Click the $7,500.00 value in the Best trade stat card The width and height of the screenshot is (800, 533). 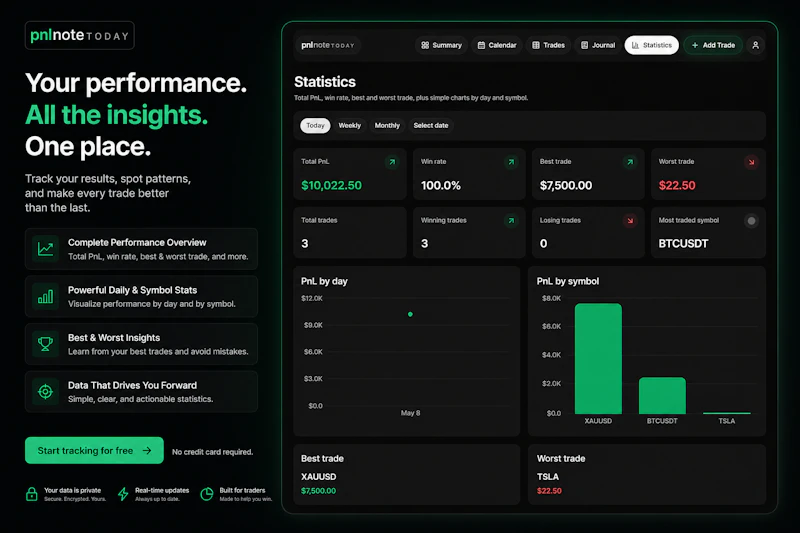566,186
